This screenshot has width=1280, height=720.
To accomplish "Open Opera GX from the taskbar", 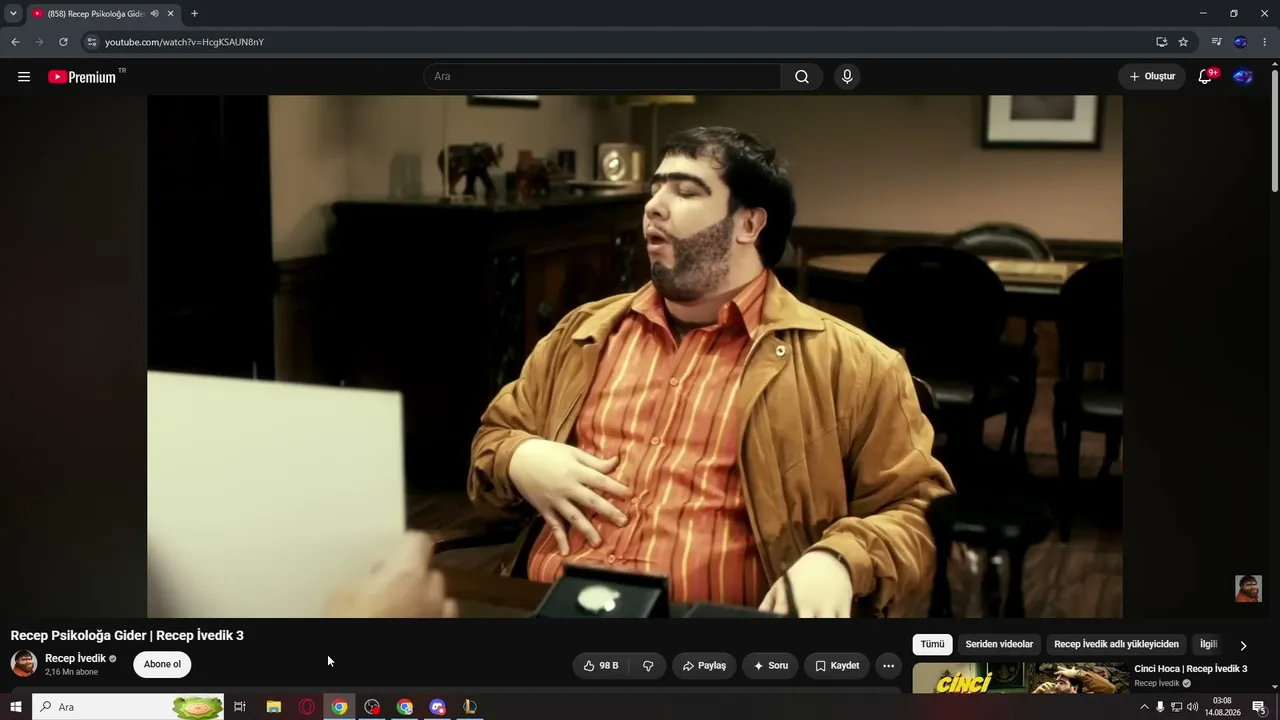I will (x=306, y=707).
